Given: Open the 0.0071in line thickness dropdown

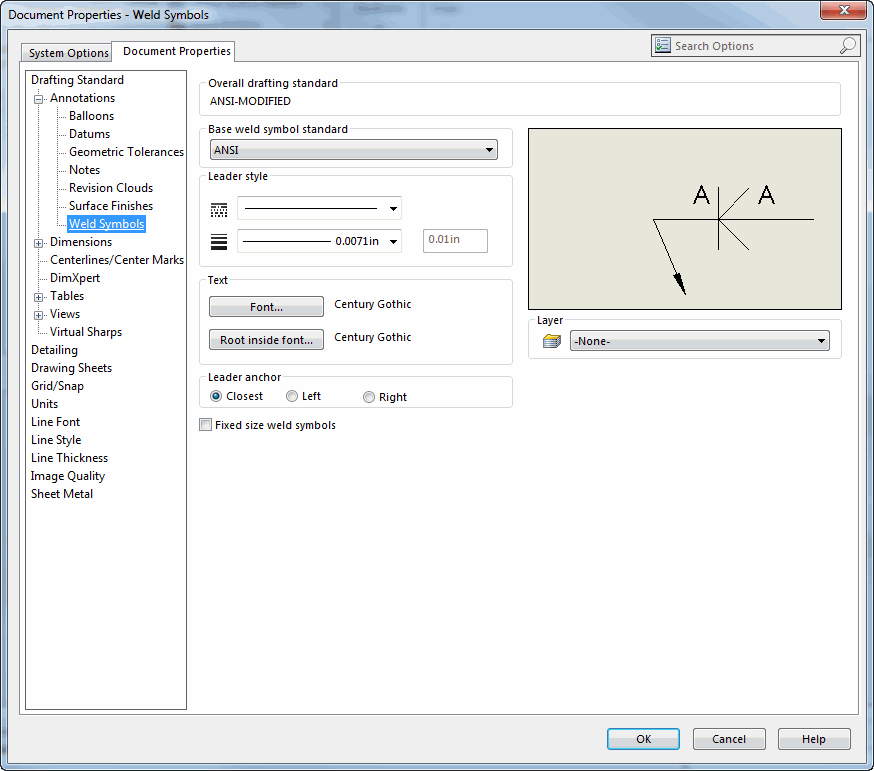Looking at the screenshot, I should point(319,241).
